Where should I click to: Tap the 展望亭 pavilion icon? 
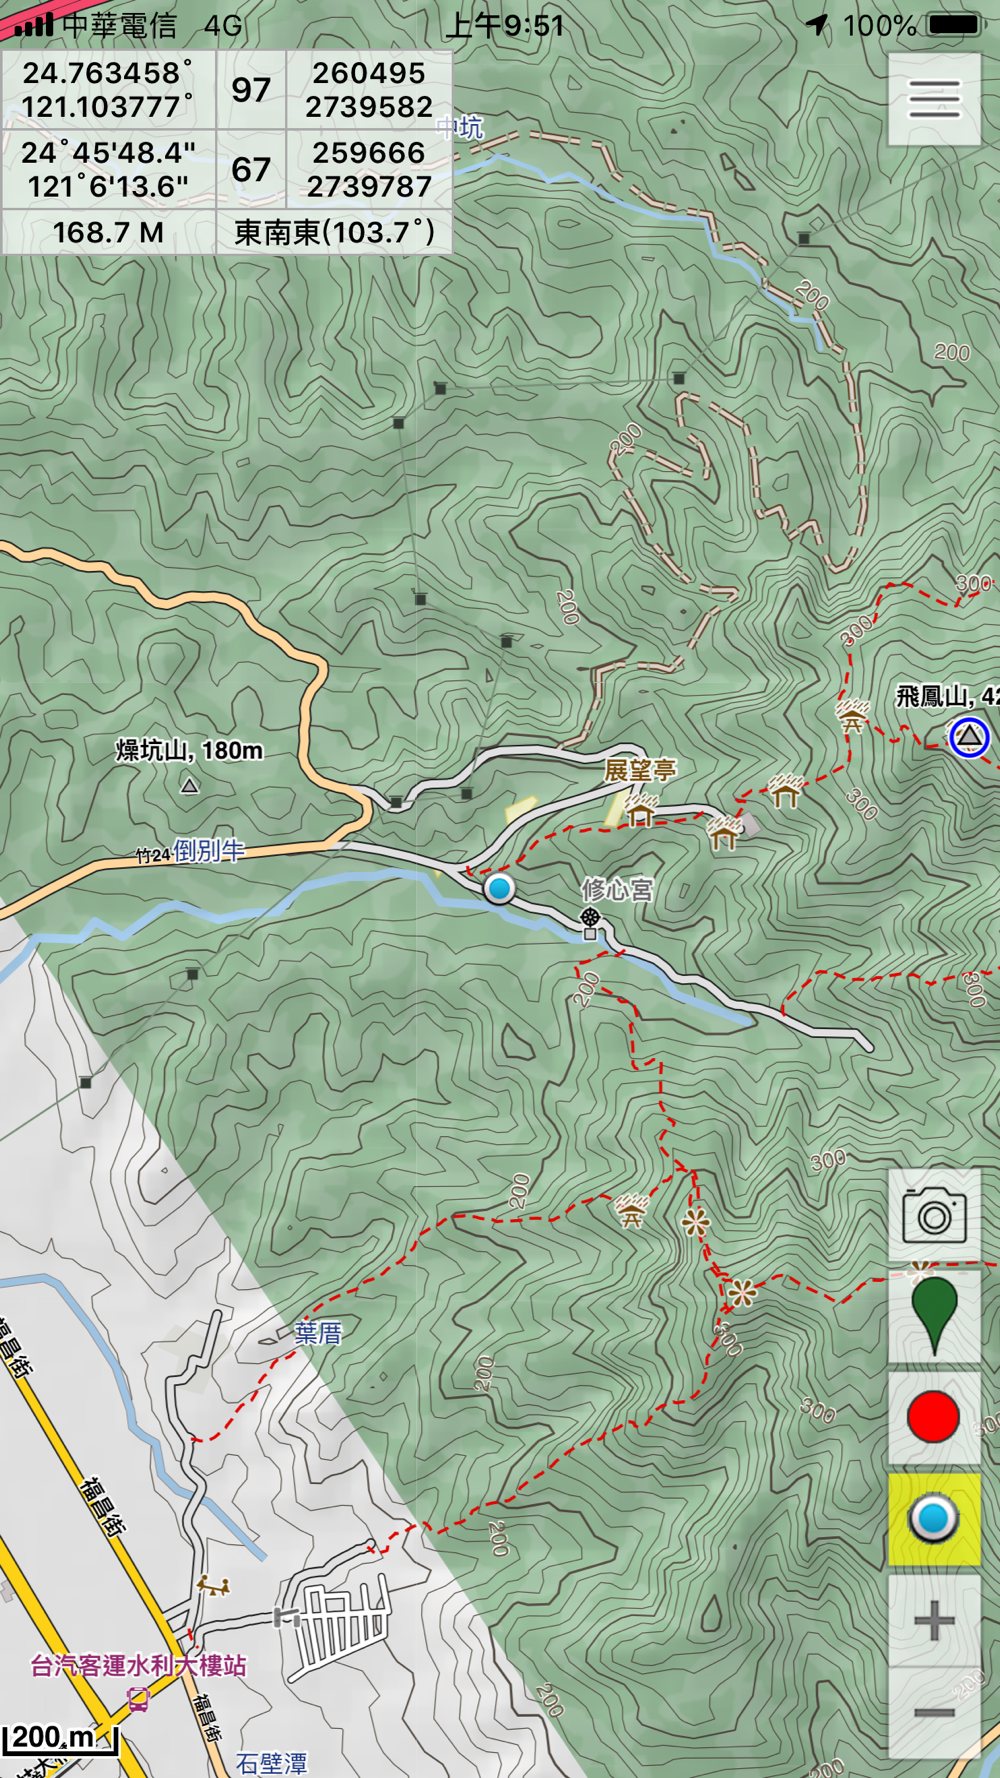point(641,810)
